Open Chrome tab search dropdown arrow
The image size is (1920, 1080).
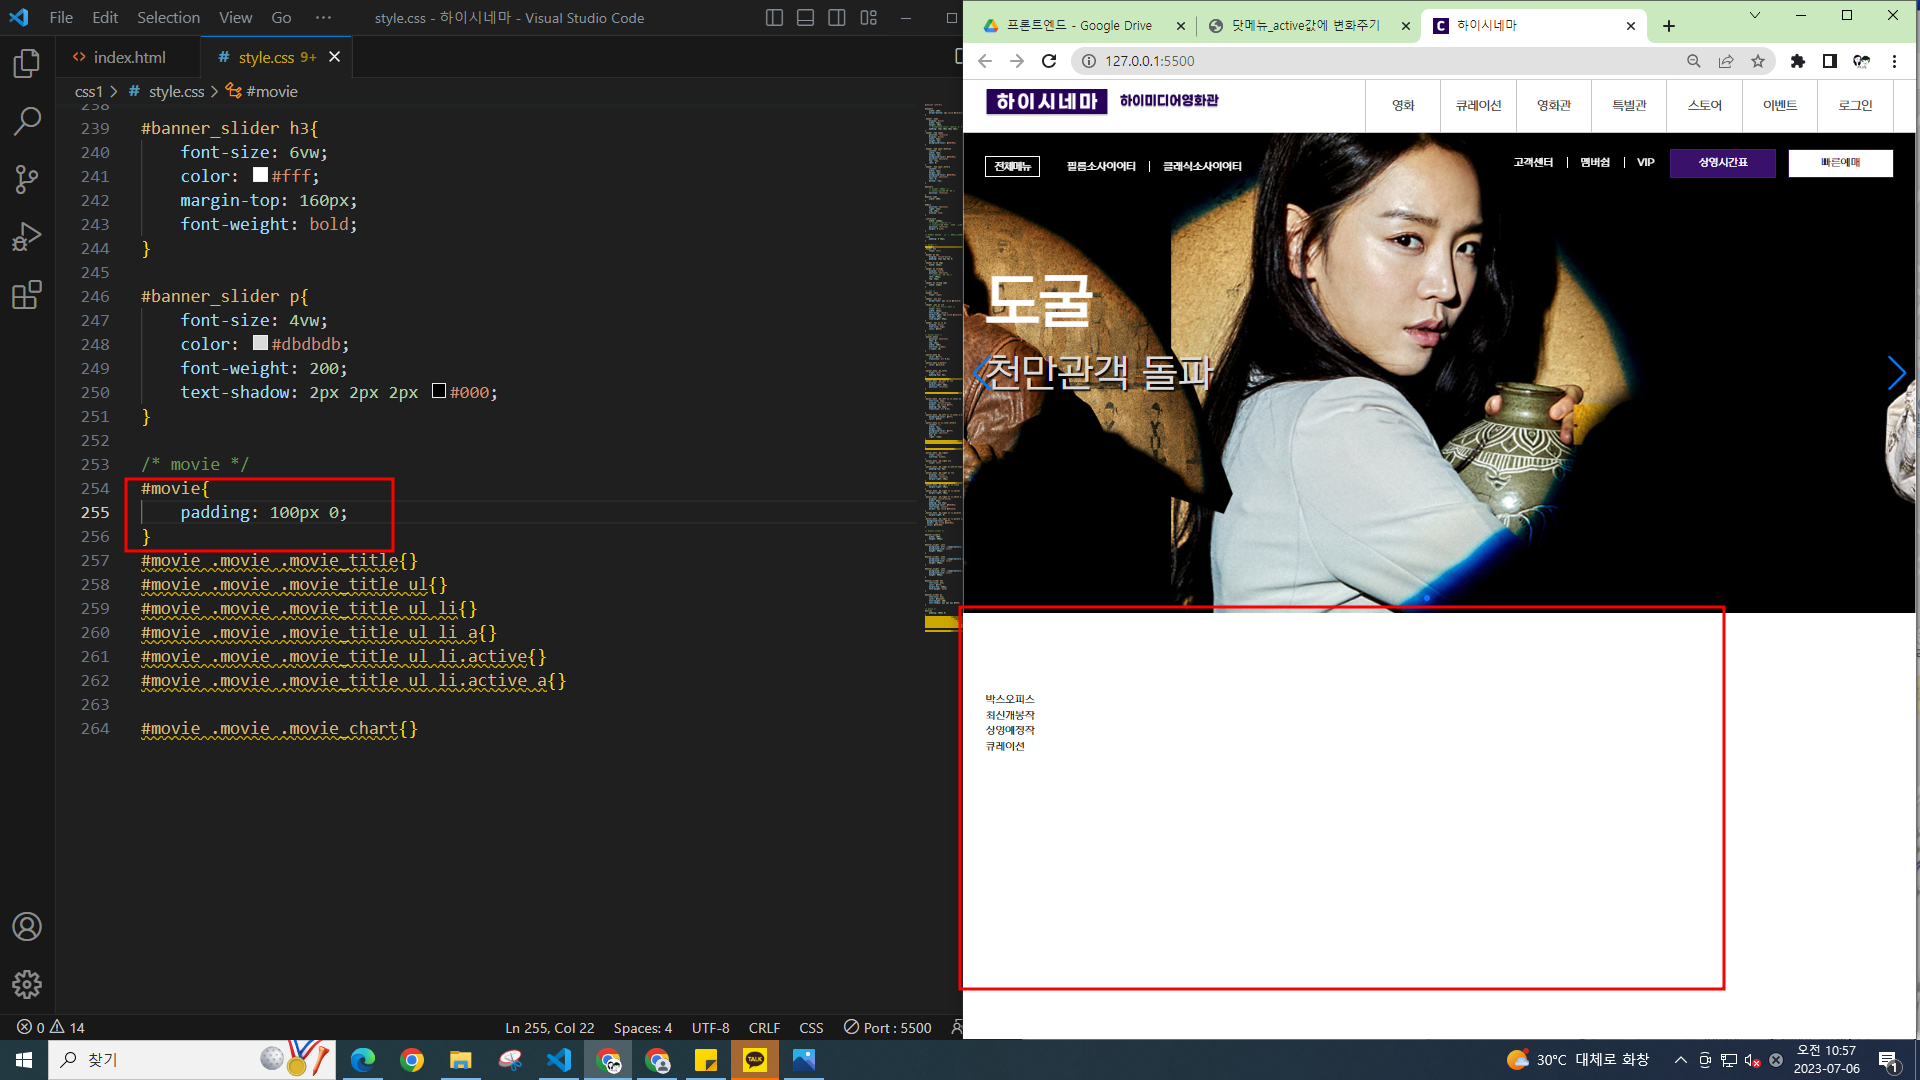(1754, 16)
